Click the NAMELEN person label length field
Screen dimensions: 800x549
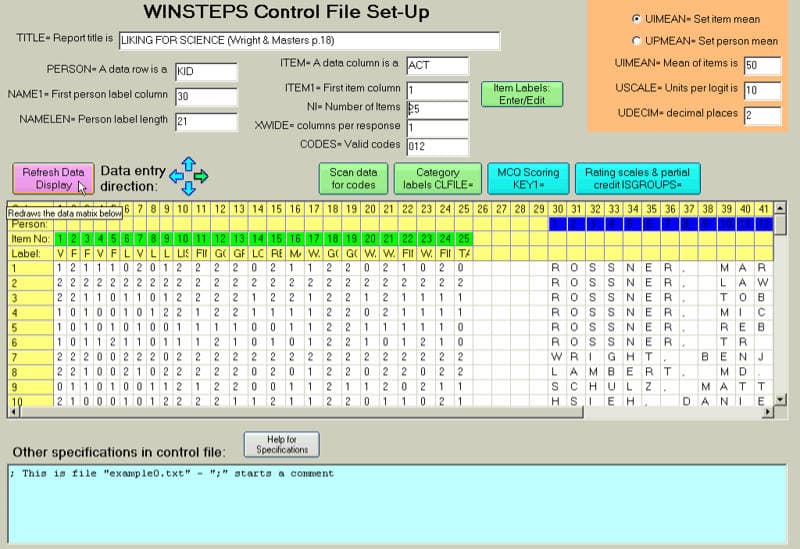pos(206,122)
